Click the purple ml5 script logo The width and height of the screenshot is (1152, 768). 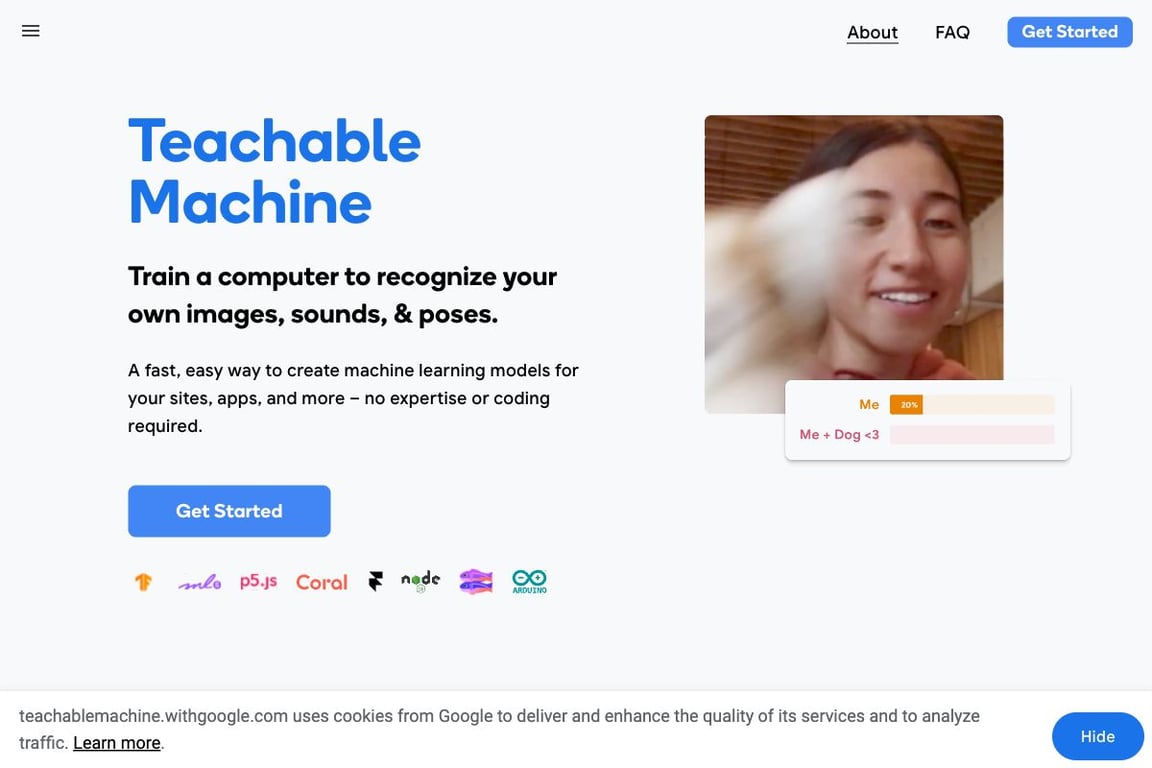pos(200,582)
